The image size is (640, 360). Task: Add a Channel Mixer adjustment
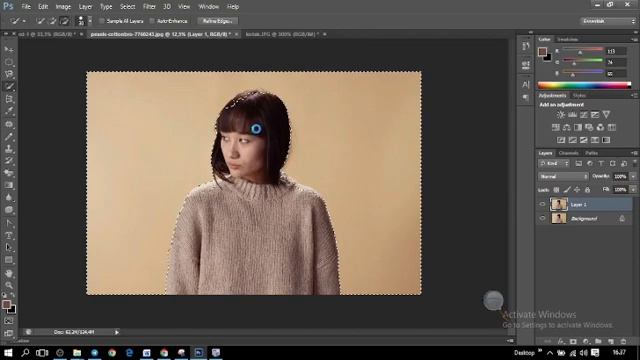[x=600, y=128]
